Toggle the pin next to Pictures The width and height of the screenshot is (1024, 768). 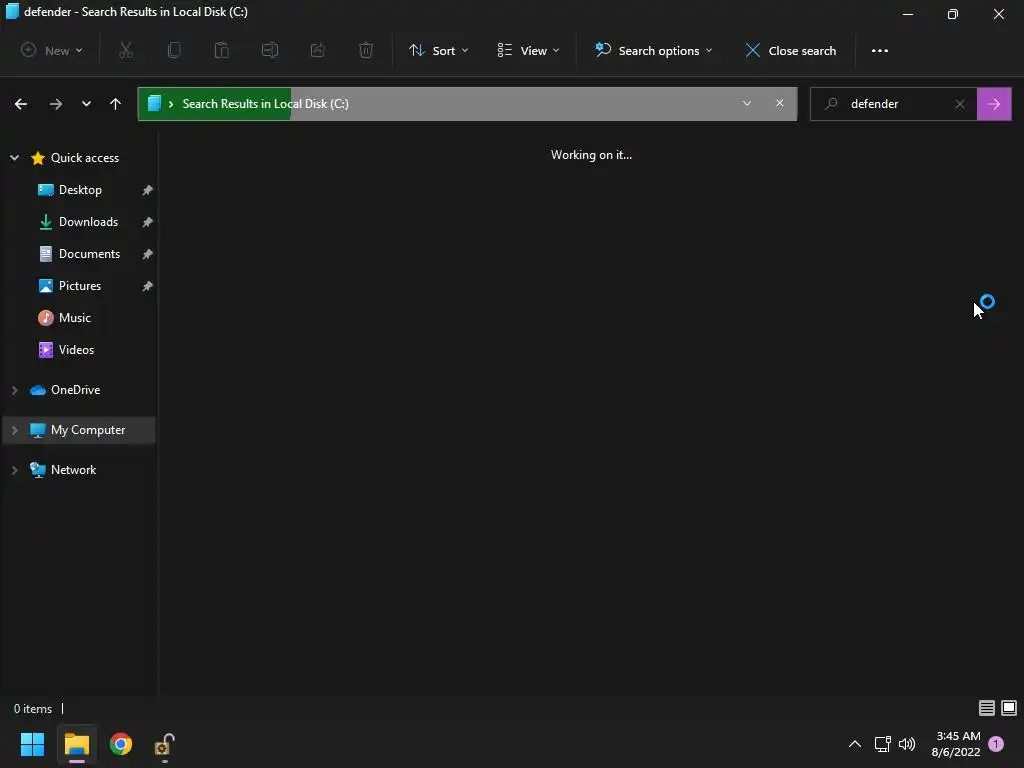(148, 286)
